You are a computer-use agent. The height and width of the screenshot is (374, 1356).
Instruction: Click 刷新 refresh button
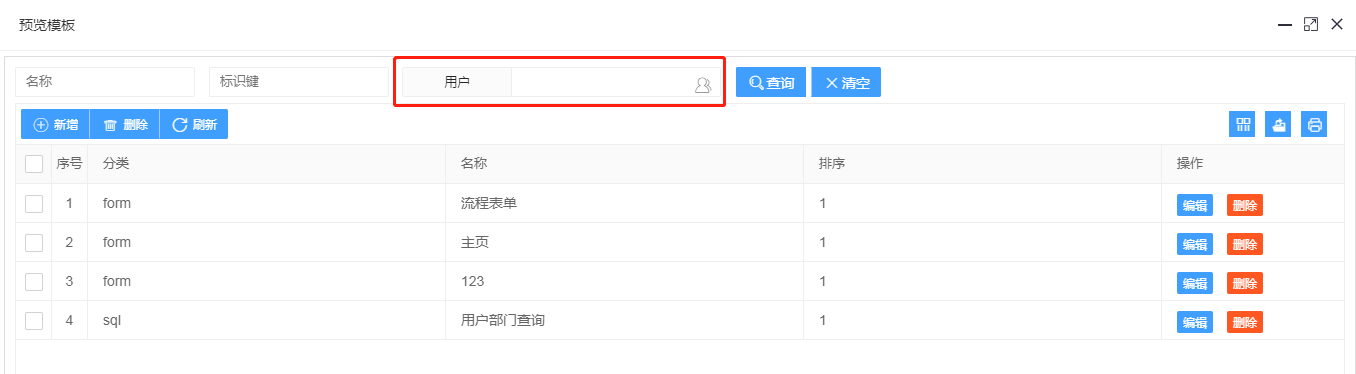coord(194,125)
